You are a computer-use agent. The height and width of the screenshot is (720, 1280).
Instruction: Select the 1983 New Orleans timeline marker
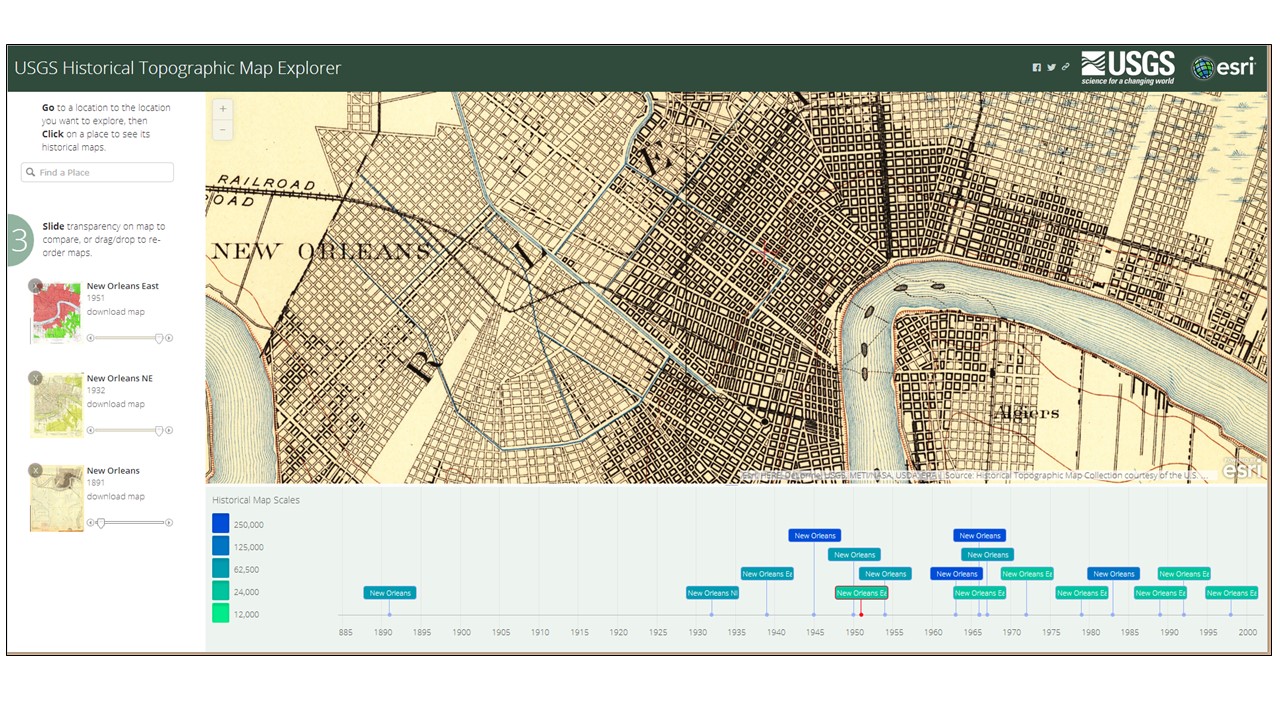pyautogui.click(x=1113, y=574)
